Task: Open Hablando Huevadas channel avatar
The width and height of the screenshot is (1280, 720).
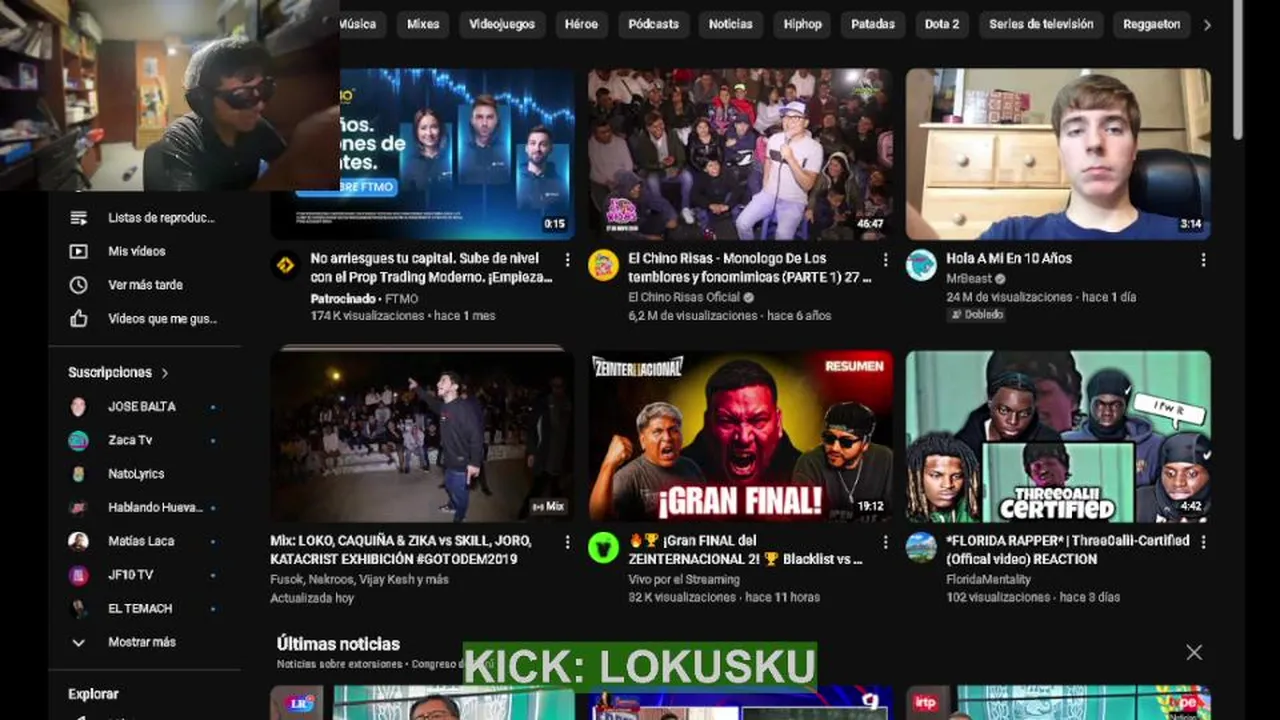Action: pos(78,508)
